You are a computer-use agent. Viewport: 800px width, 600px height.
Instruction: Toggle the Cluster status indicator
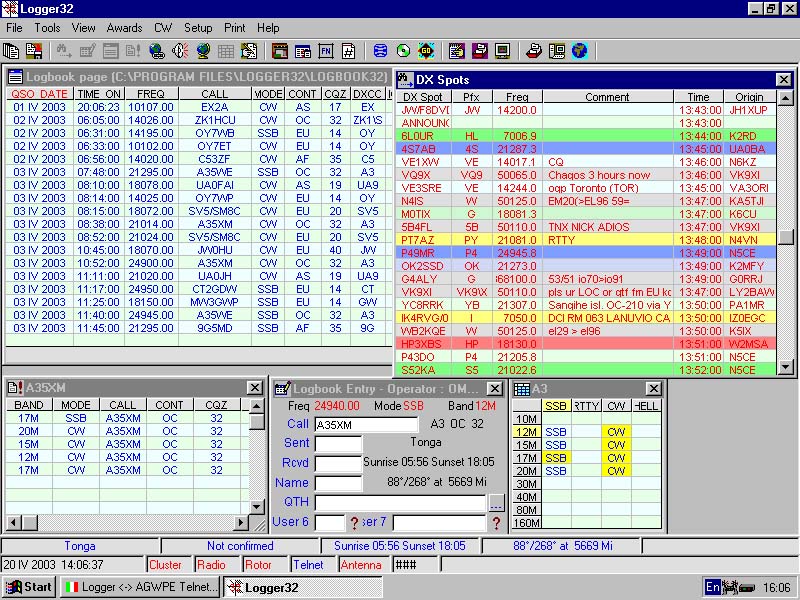165,565
